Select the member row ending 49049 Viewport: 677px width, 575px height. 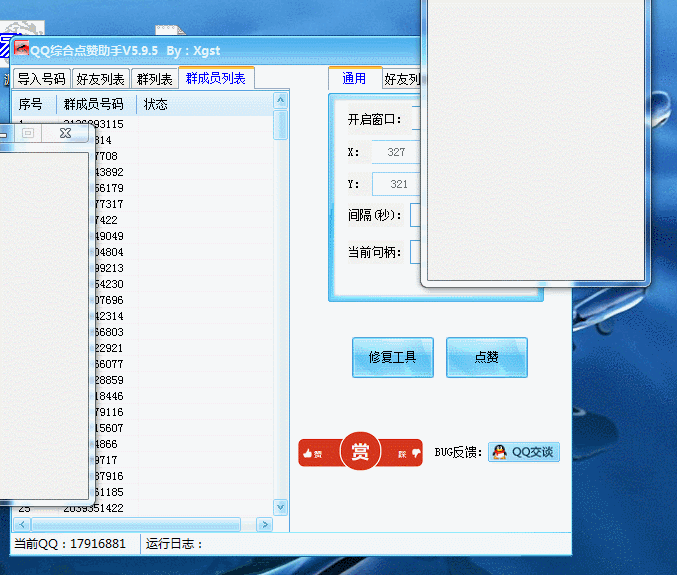click(x=183, y=236)
